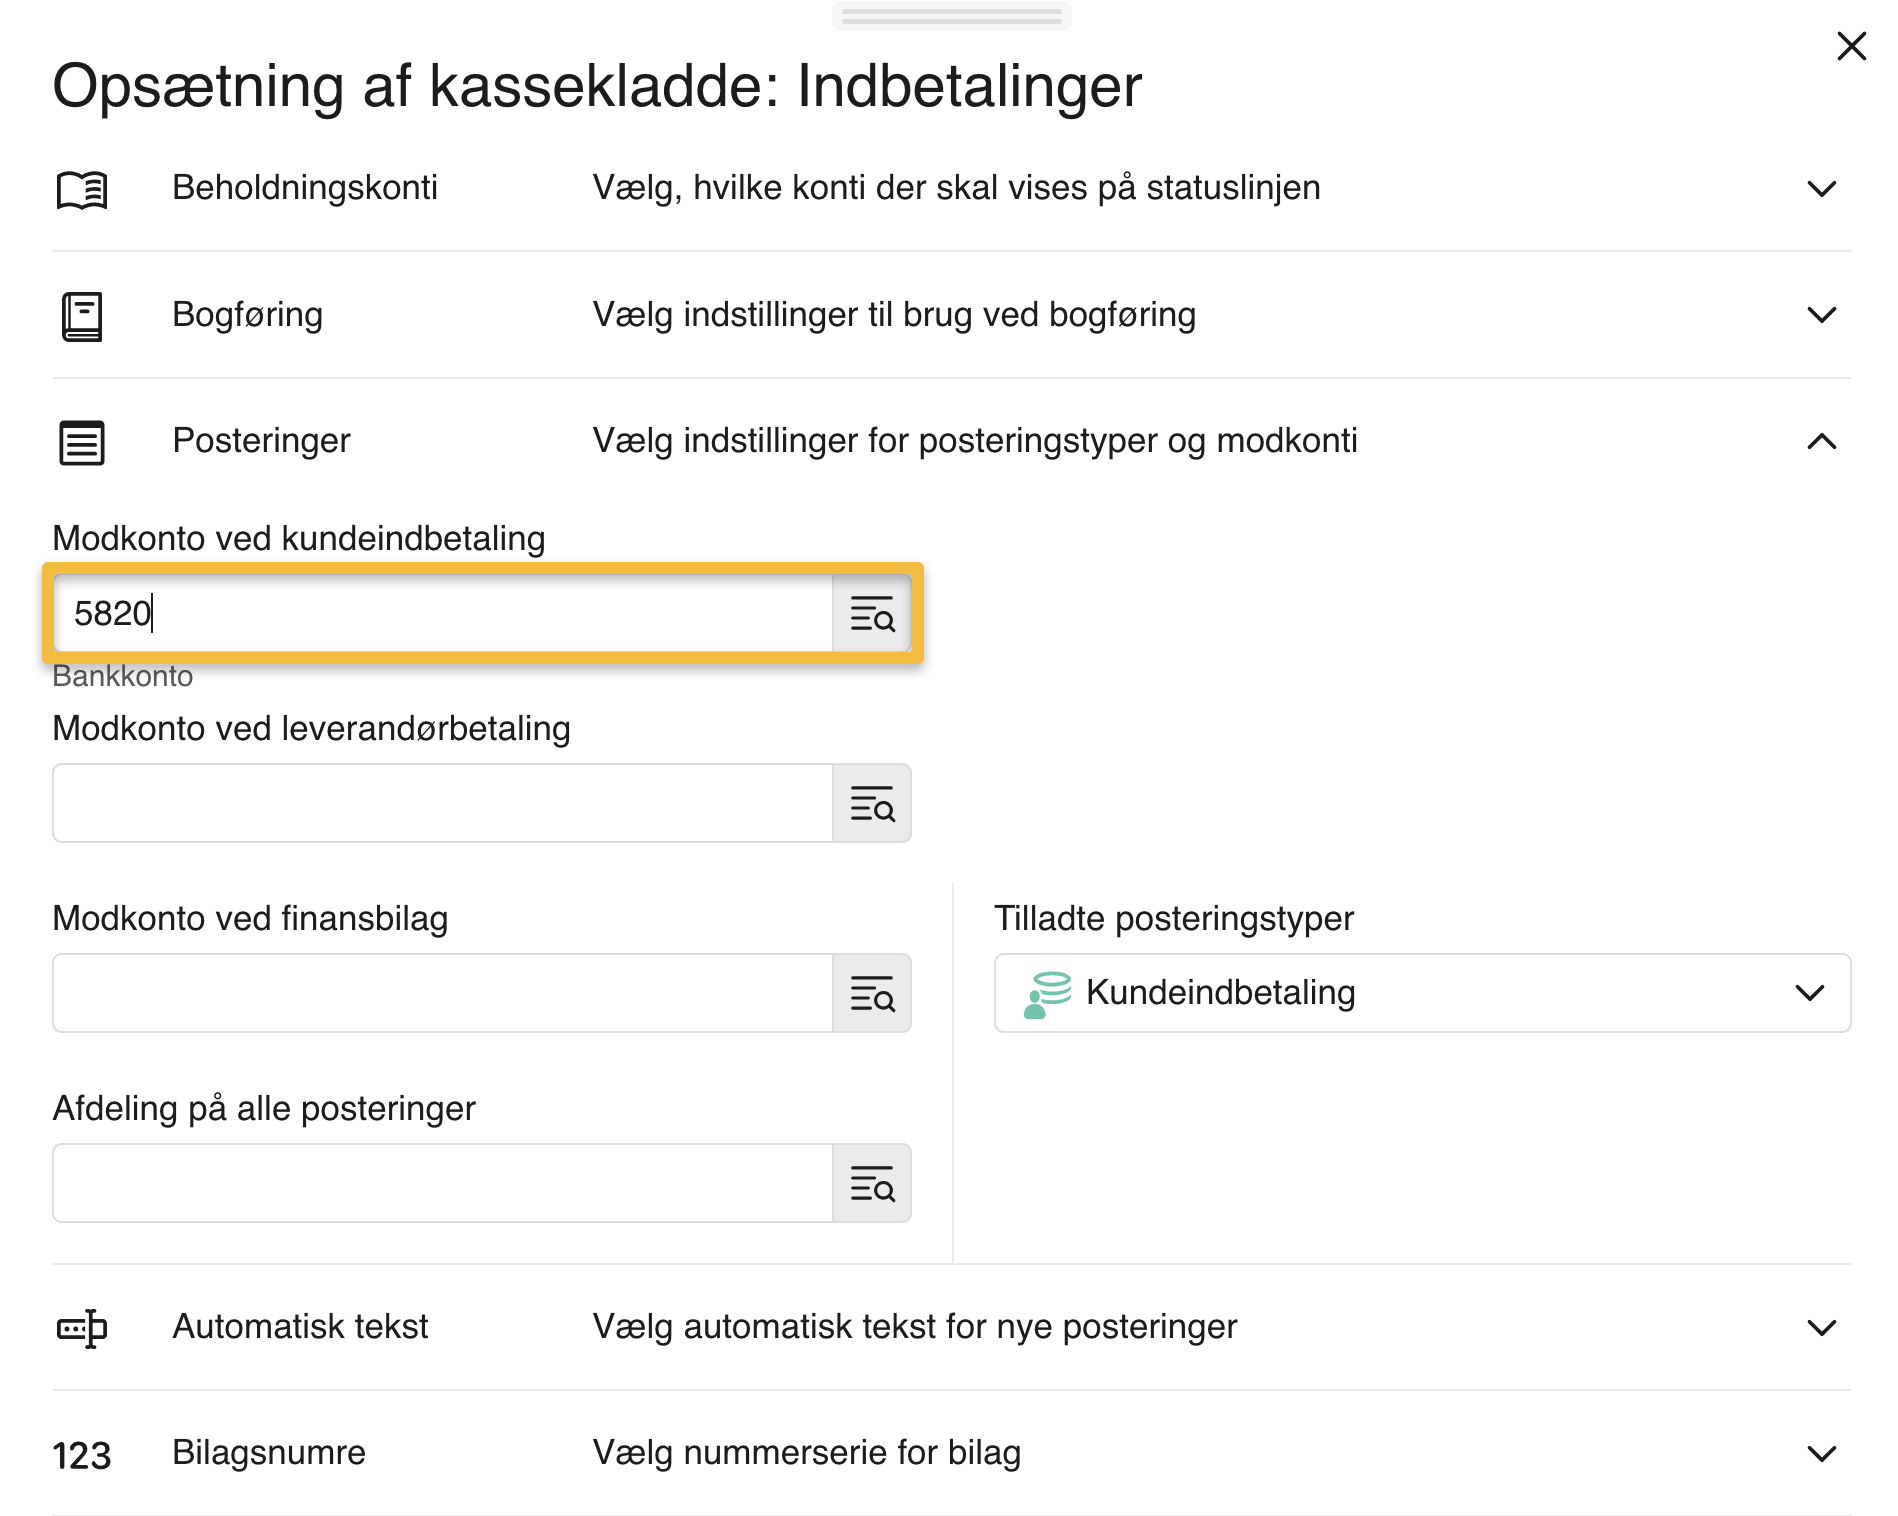Click the Bogføring ledger icon
The width and height of the screenshot is (1898, 1516).
84,314
